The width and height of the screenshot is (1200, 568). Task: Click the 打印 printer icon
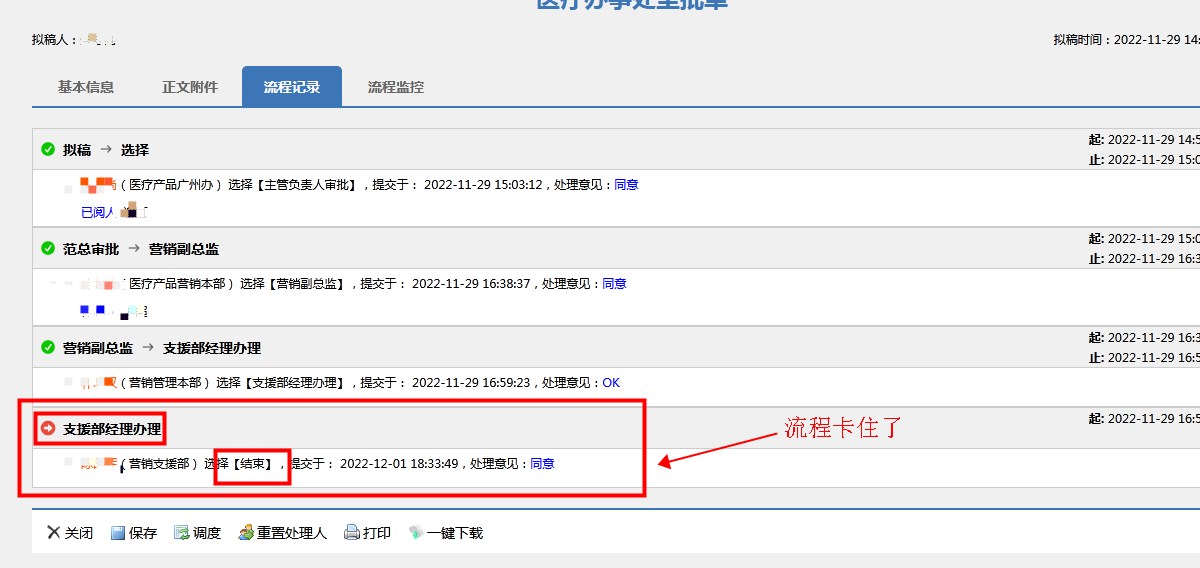pos(351,533)
